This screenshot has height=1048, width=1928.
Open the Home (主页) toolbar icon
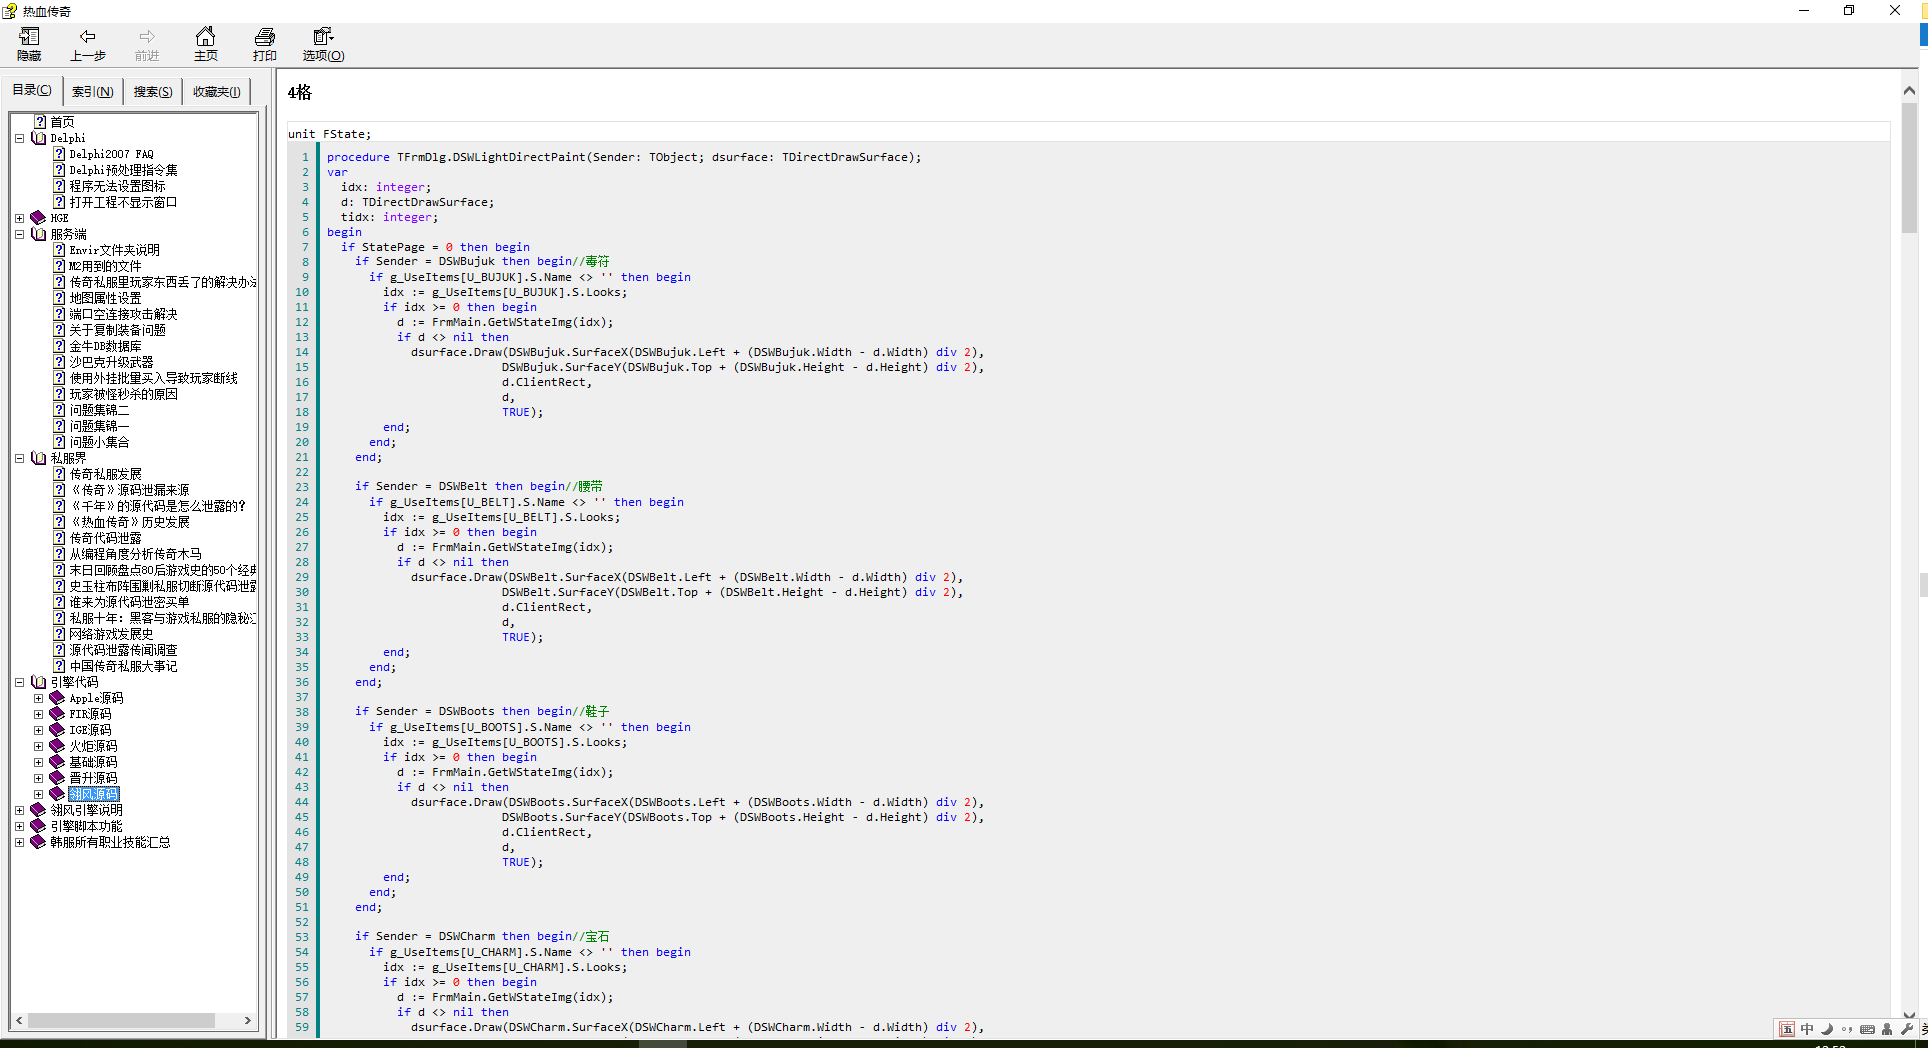[205, 44]
